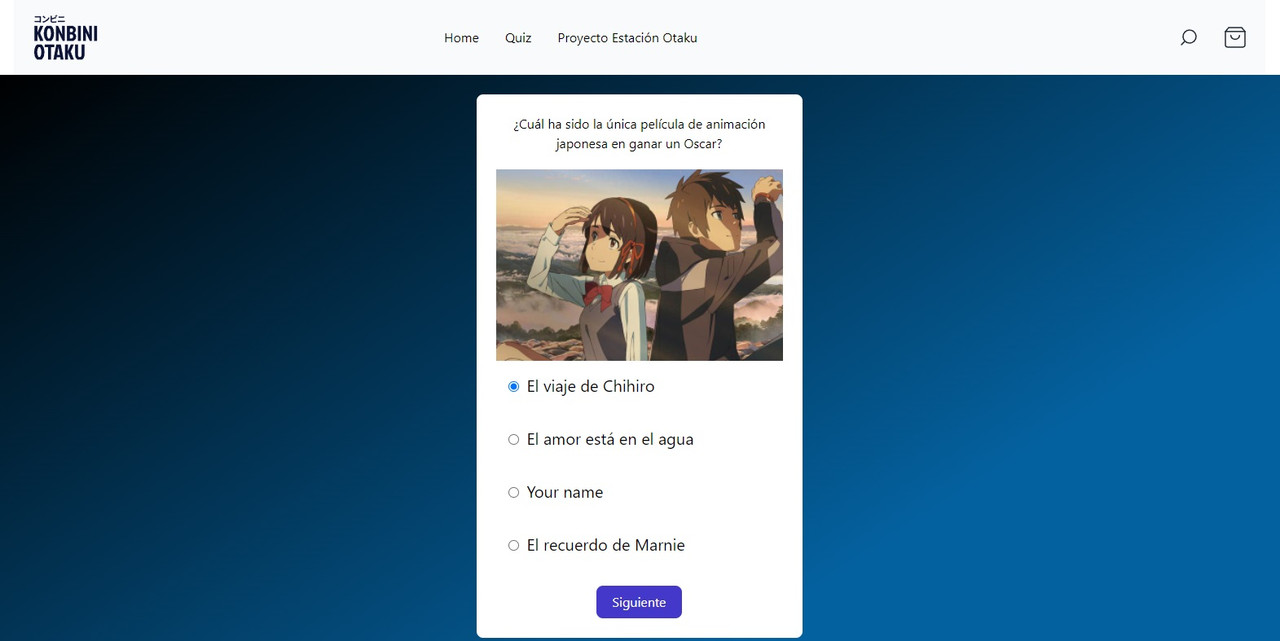Open the shopping cart icon
The height and width of the screenshot is (641, 1280).
coord(1235,37)
